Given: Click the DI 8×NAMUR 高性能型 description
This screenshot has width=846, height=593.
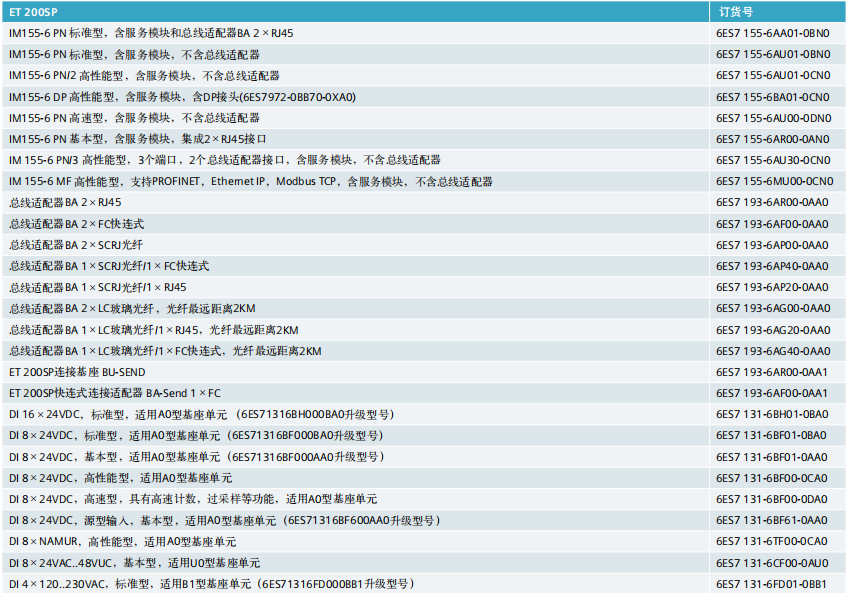Looking at the screenshot, I should 122,541.
